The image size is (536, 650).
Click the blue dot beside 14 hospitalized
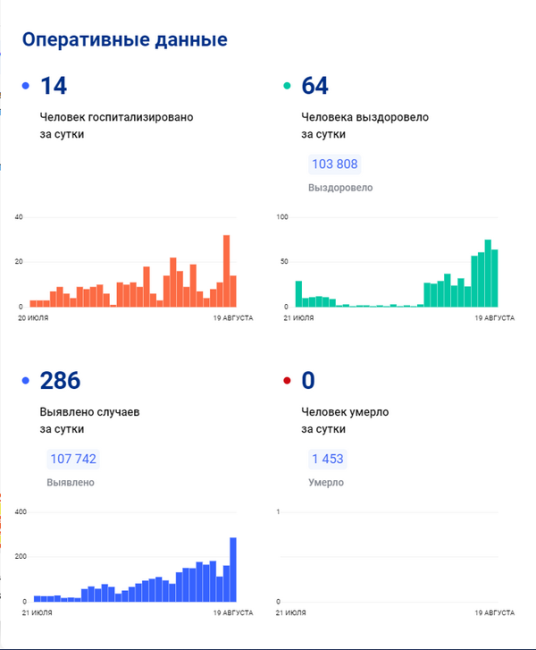tap(26, 86)
